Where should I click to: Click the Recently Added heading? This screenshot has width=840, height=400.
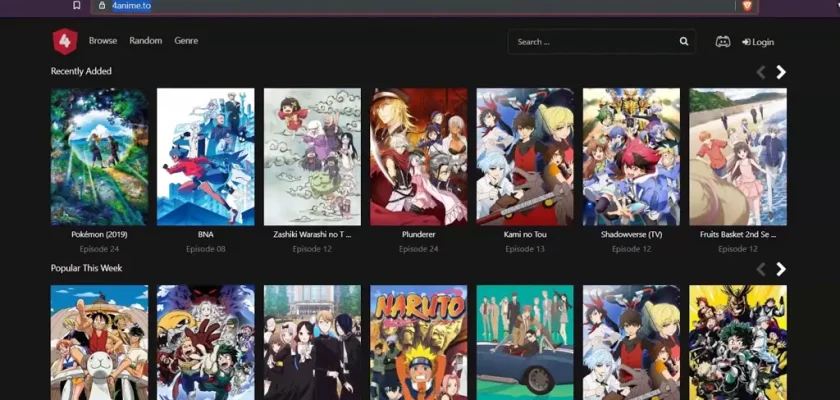(x=81, y=71)
